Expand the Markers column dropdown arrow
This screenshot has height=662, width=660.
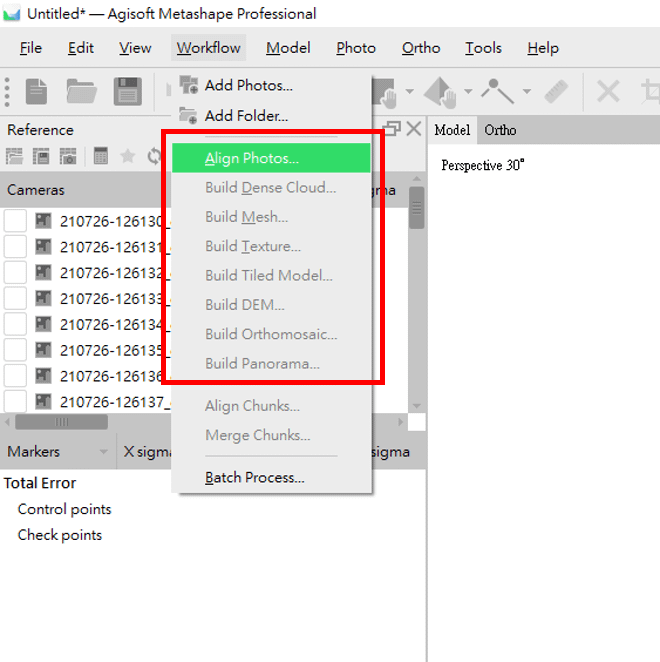103,452
